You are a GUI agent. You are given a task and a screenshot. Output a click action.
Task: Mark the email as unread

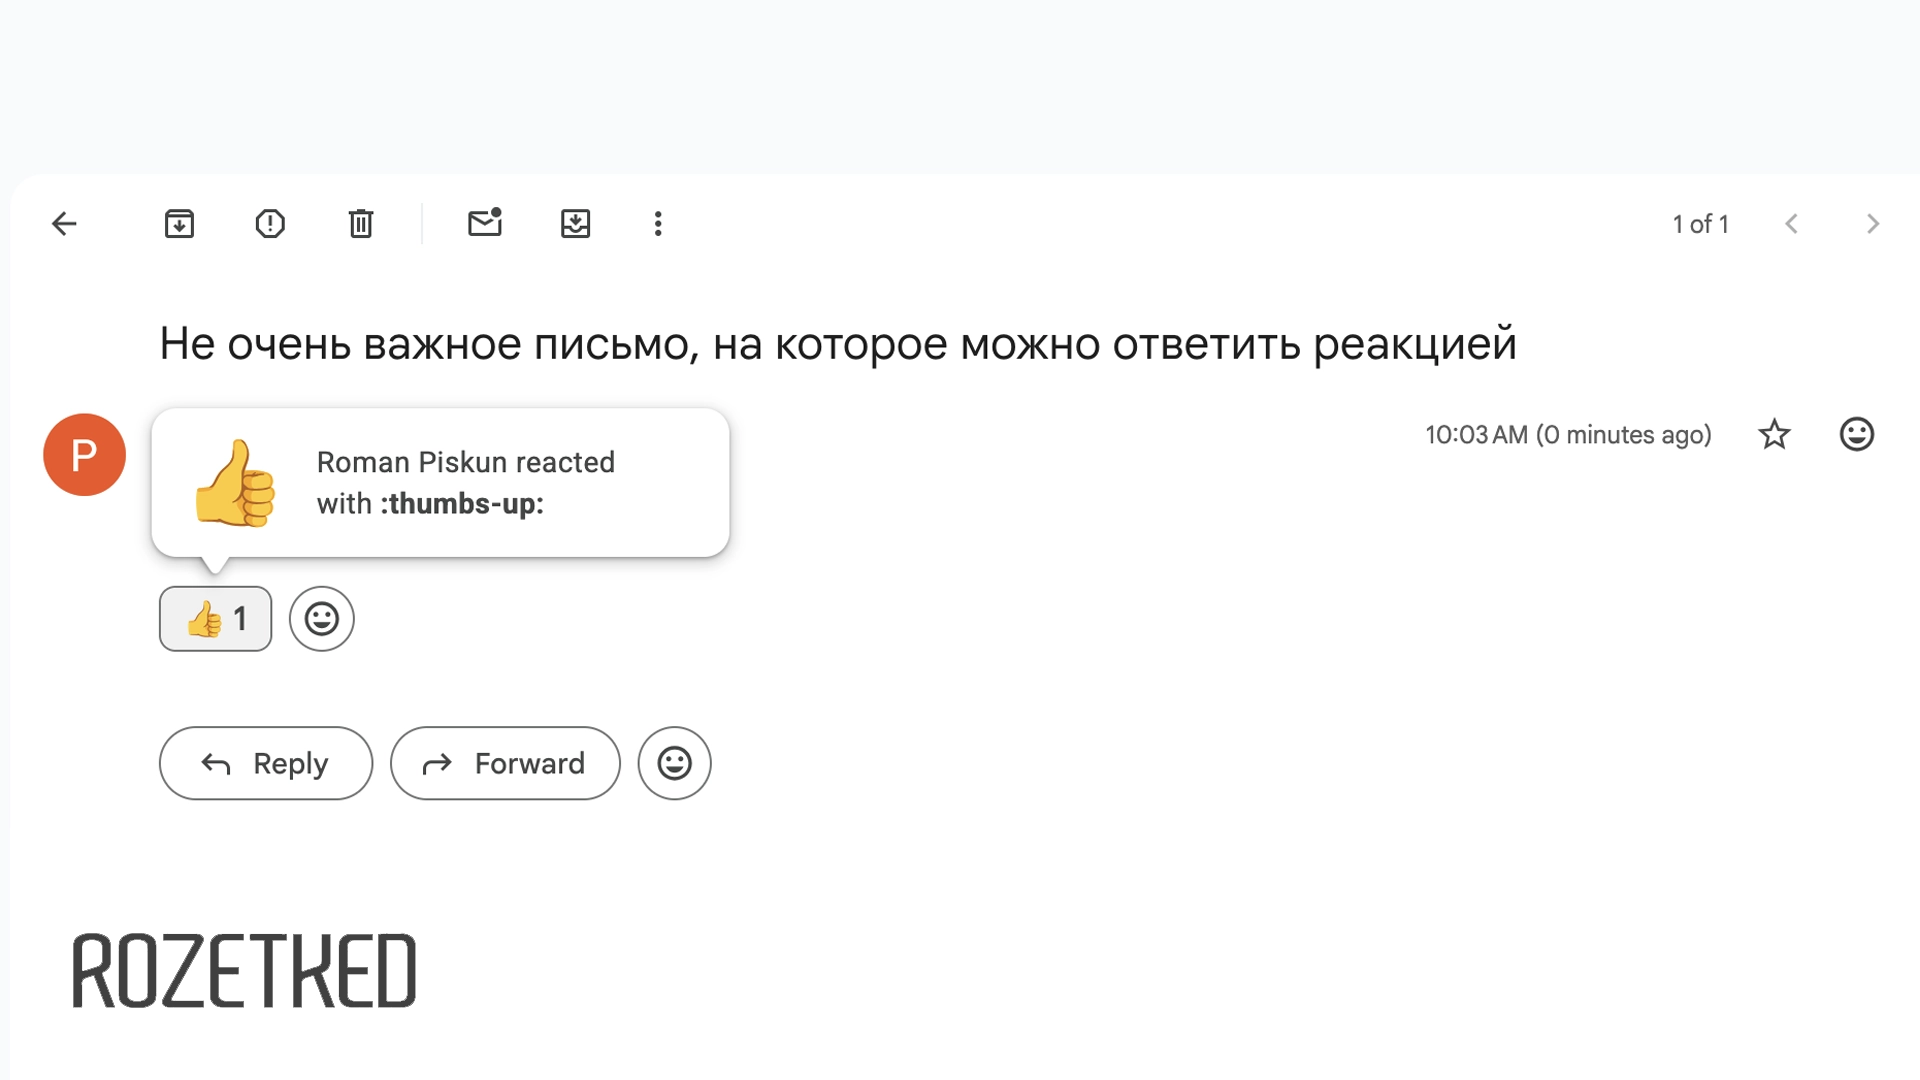point(484,224)
